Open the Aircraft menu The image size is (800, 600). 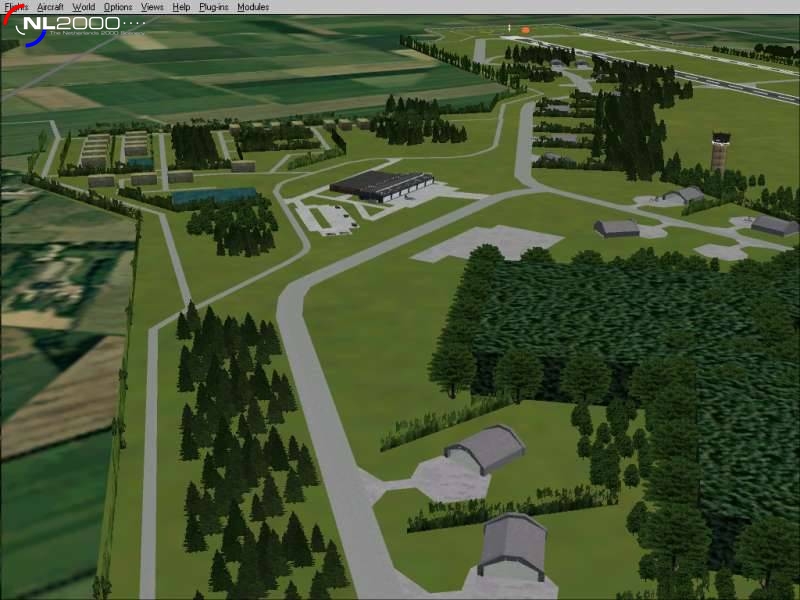(50, 7)
